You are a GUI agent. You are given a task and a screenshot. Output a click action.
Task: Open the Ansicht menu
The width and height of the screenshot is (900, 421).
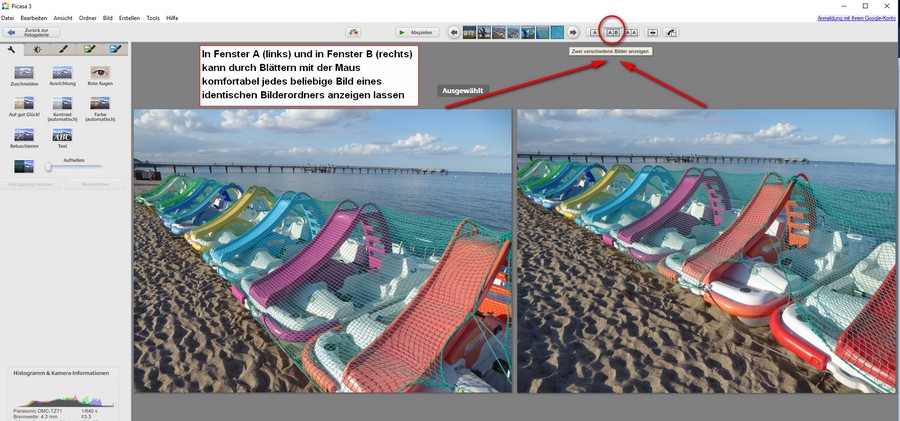(63, 18)
